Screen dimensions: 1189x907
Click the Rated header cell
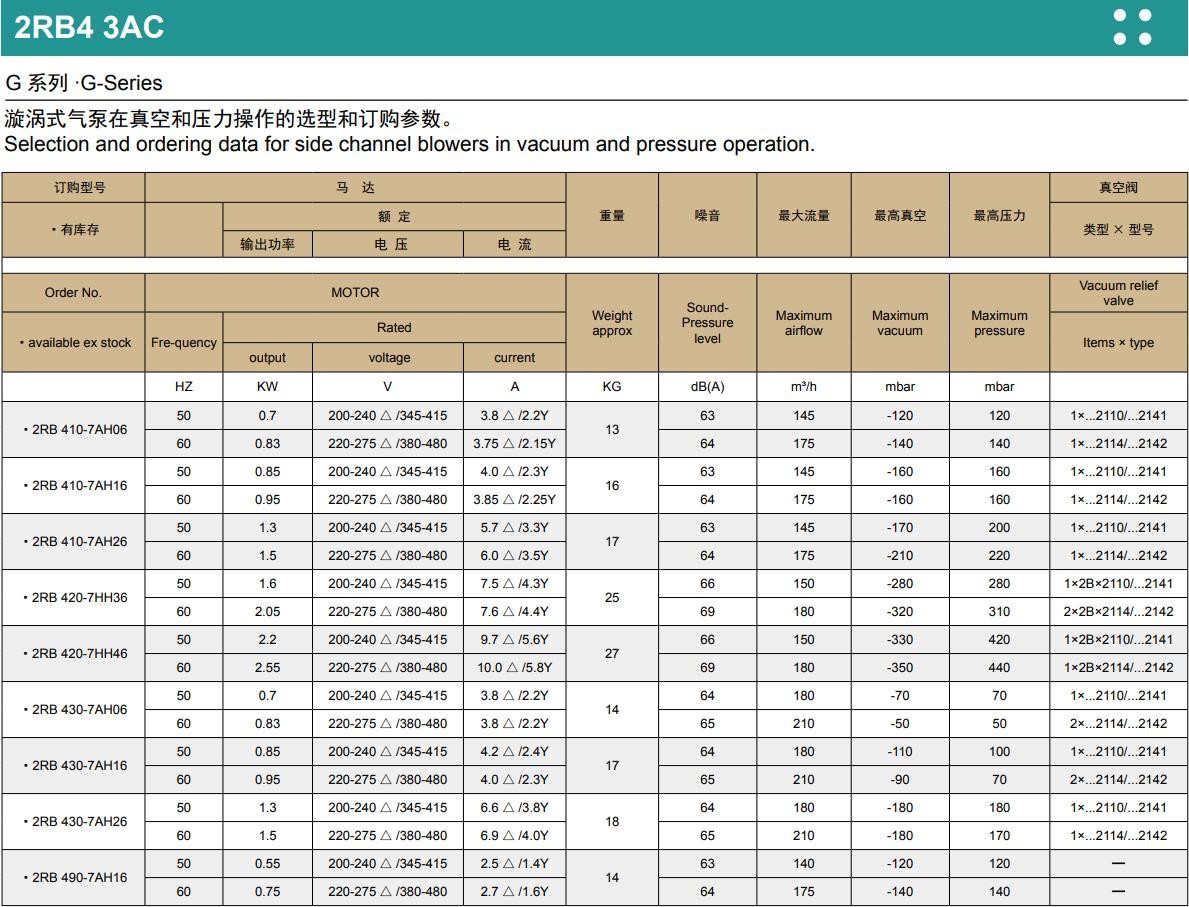[x=394, y=328]
